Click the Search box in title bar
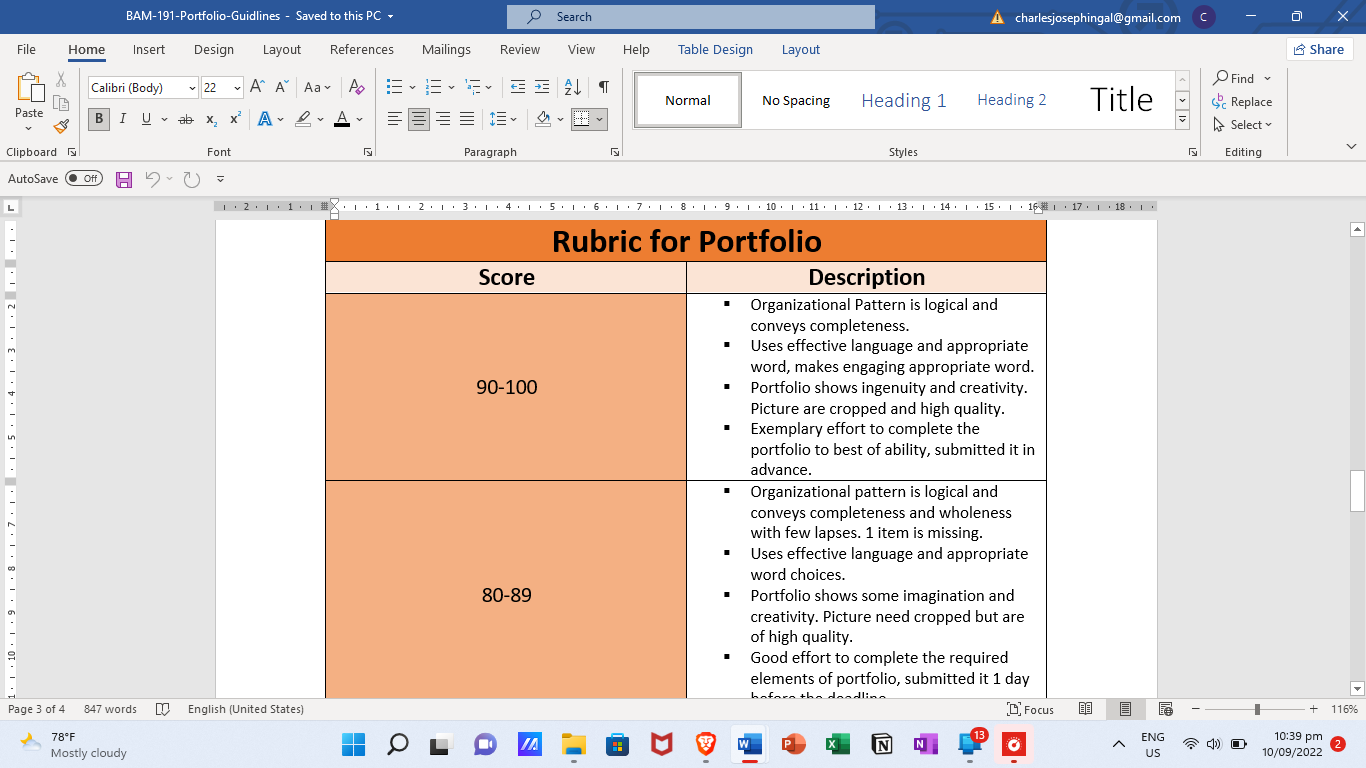Screen dimensions: 1366x768 point(691,17)
